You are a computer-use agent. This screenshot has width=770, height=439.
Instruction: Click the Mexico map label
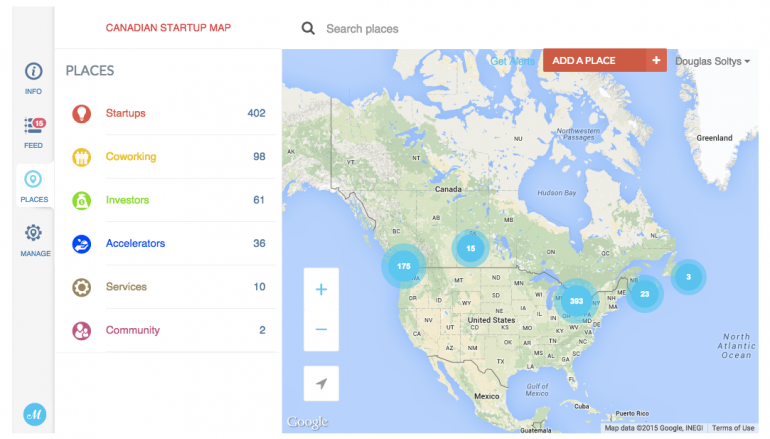(487, 396)
